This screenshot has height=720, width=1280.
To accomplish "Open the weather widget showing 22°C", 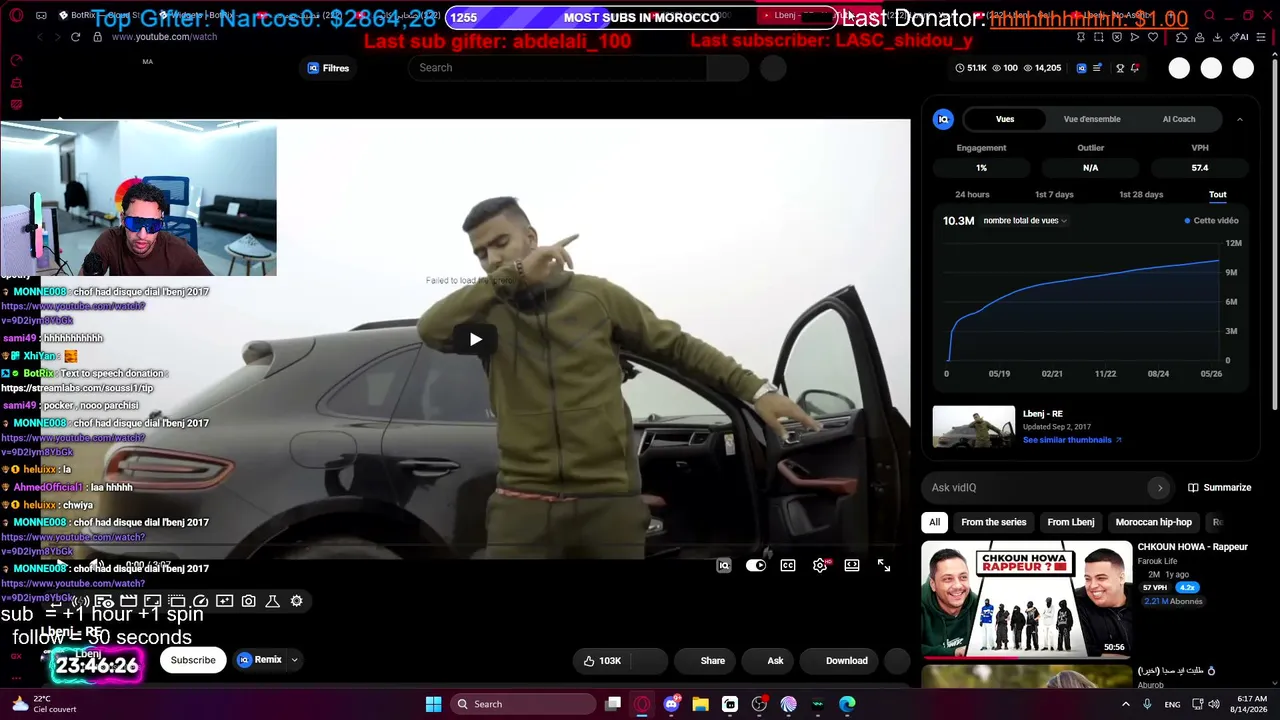I will tap(42, 704).
